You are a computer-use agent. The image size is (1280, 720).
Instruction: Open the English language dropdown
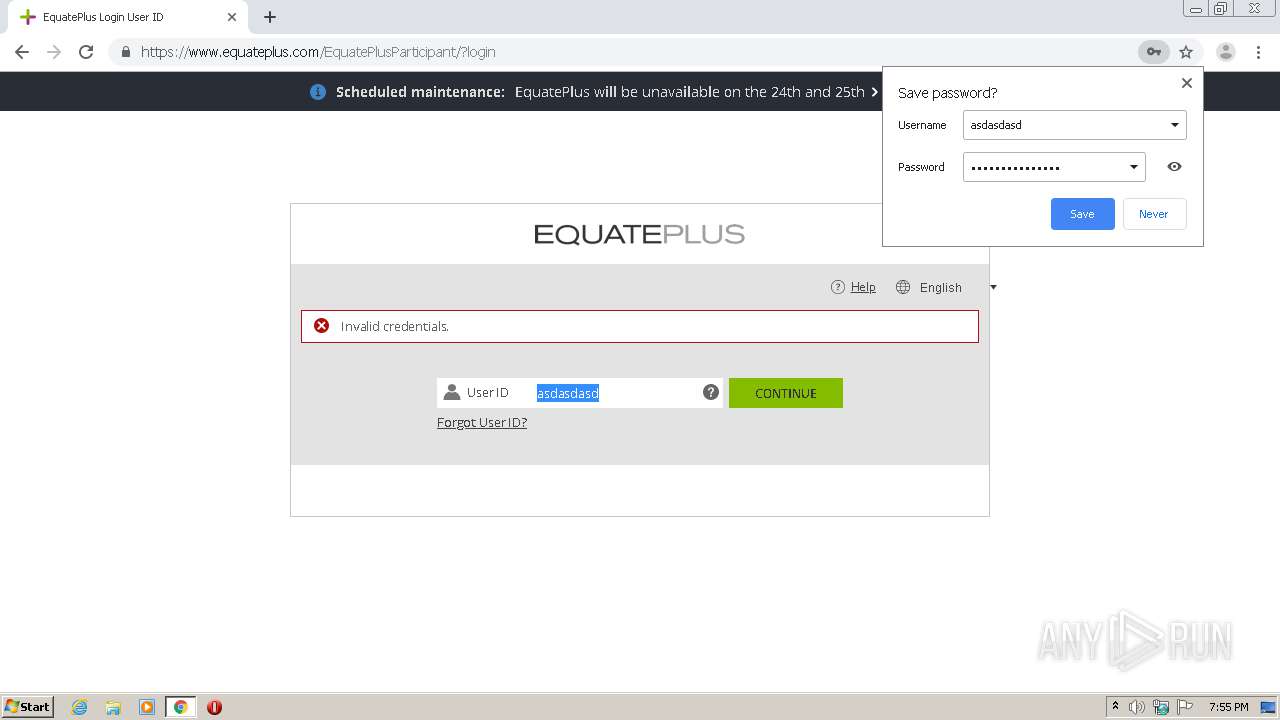(946, 287)
